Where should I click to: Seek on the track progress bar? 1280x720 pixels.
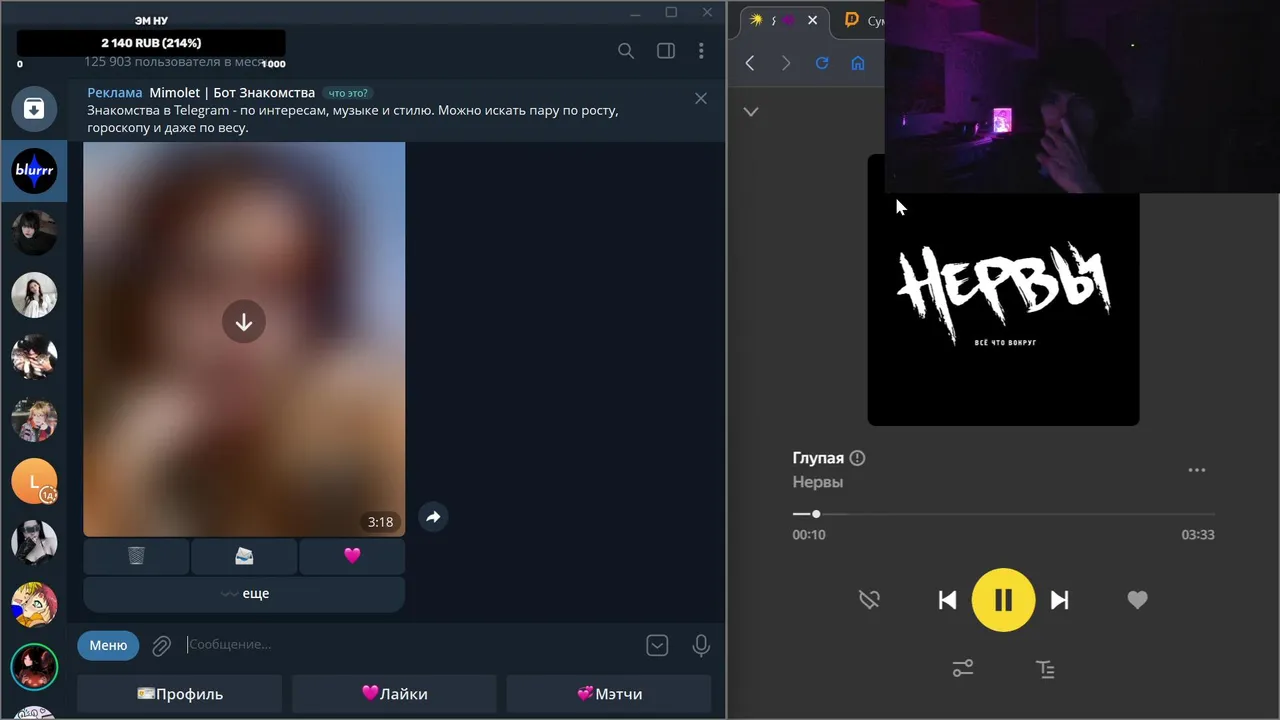pyautogui.click(x=1003, y=514)
